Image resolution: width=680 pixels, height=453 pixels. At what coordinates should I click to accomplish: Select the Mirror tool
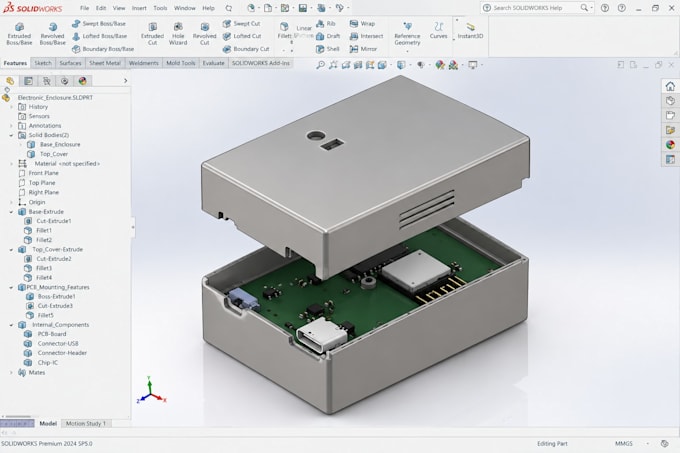(363, 49)
